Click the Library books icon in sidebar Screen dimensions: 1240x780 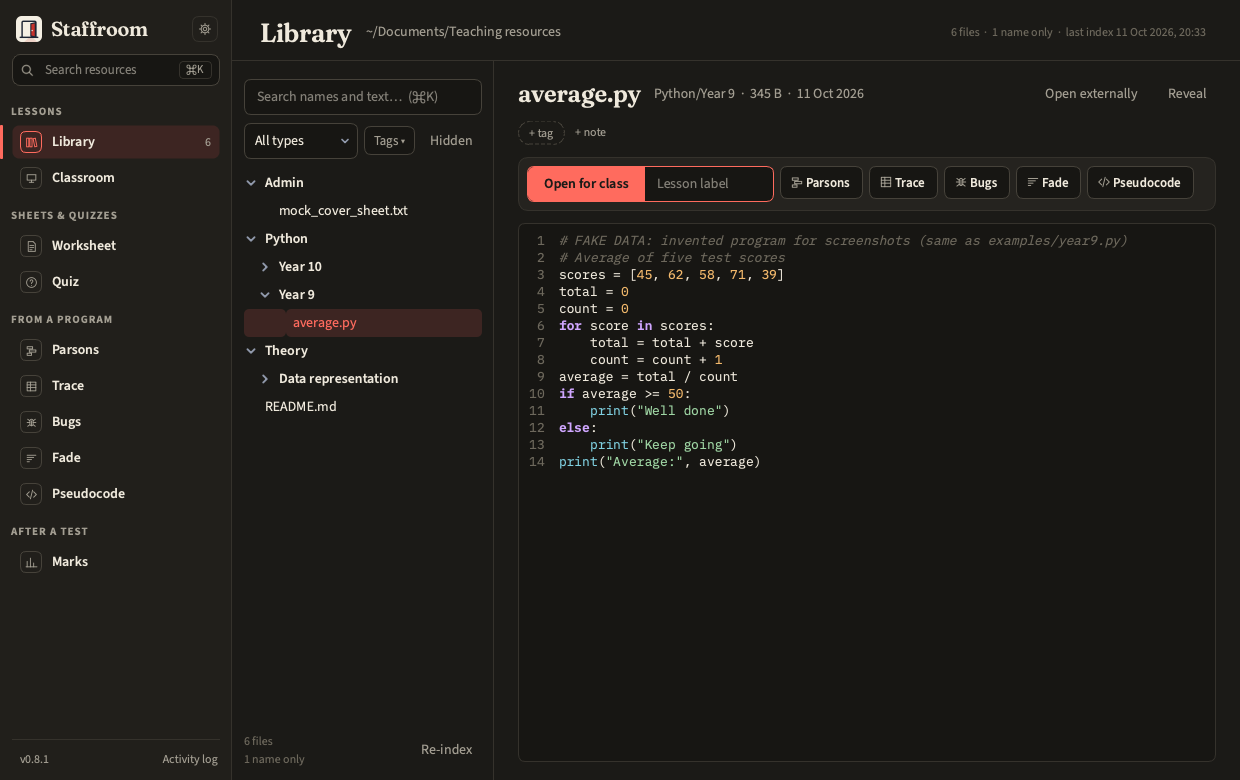tap(31, 142)
